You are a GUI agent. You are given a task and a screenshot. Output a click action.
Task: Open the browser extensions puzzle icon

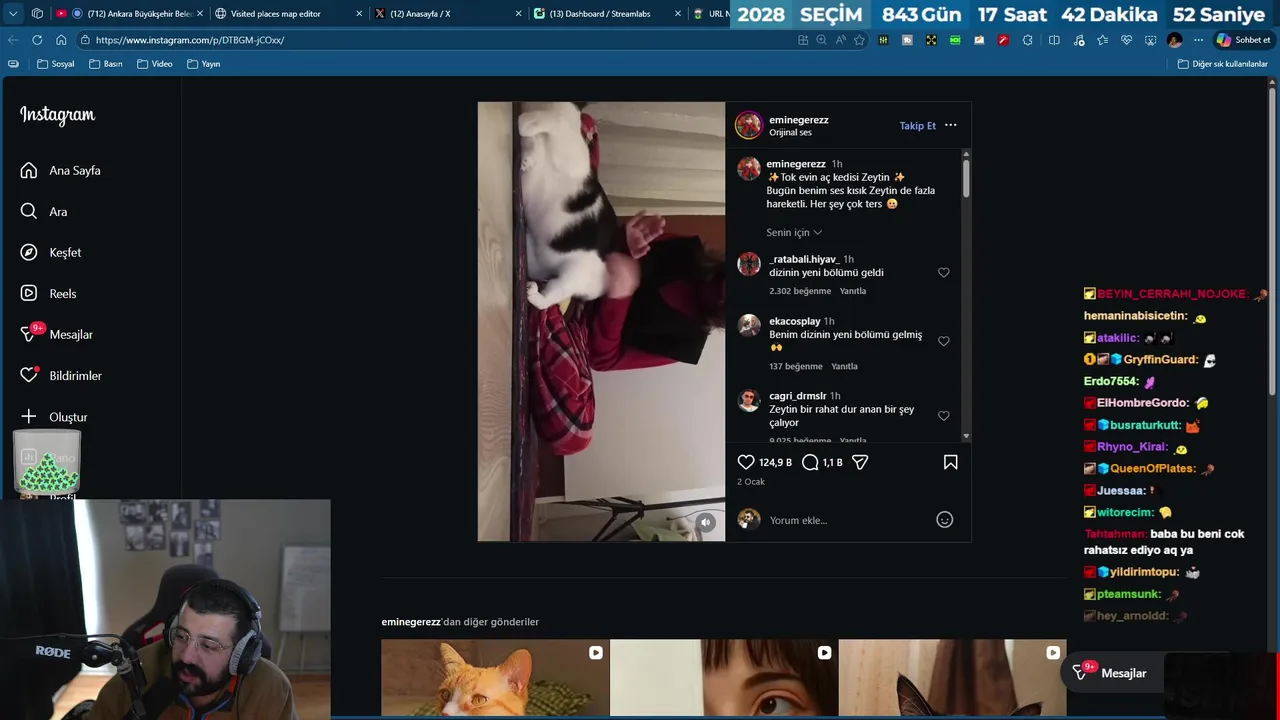[x=1027, y=40]
